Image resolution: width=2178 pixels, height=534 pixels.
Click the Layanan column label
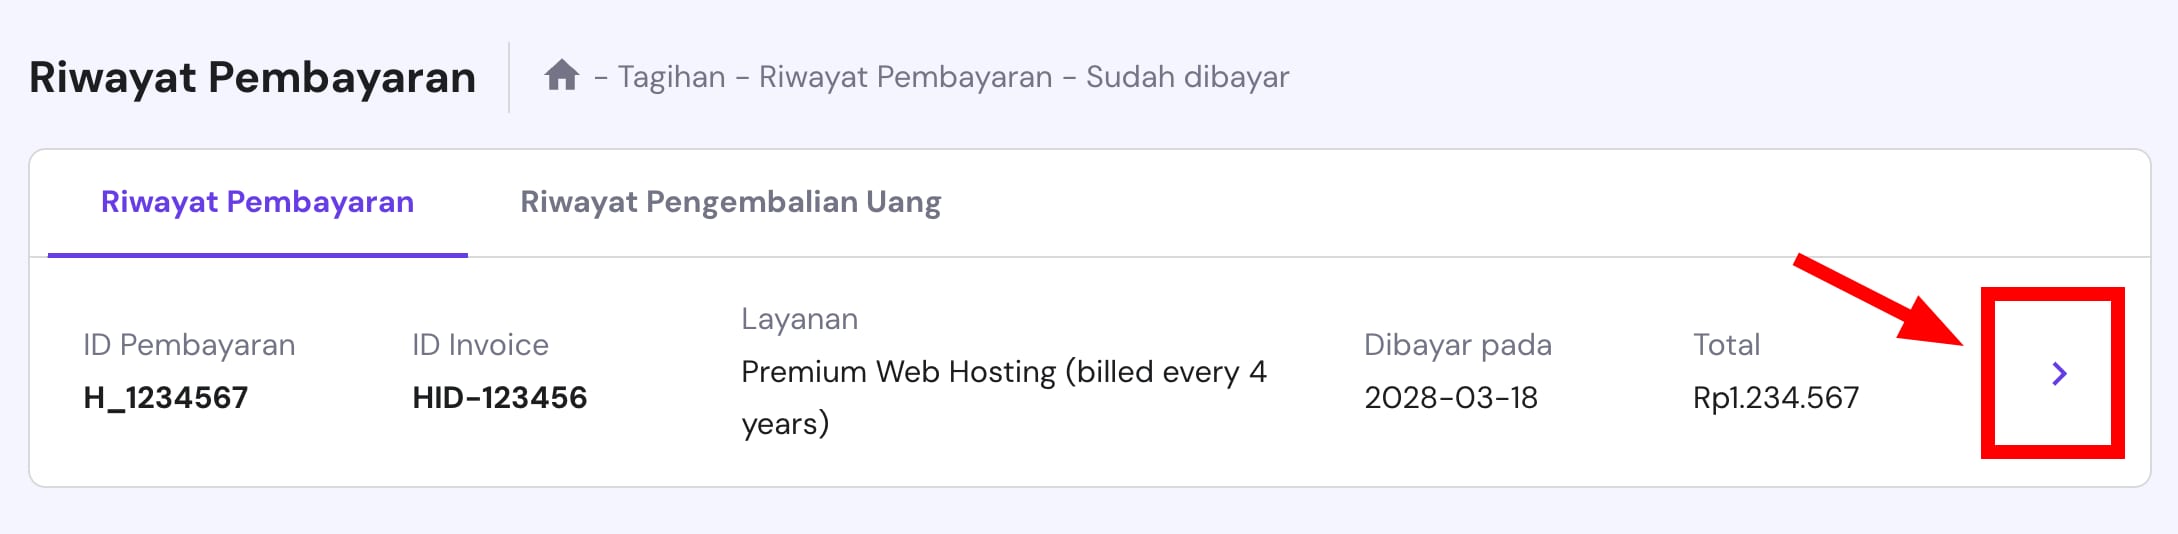click(x=799, y=319)
